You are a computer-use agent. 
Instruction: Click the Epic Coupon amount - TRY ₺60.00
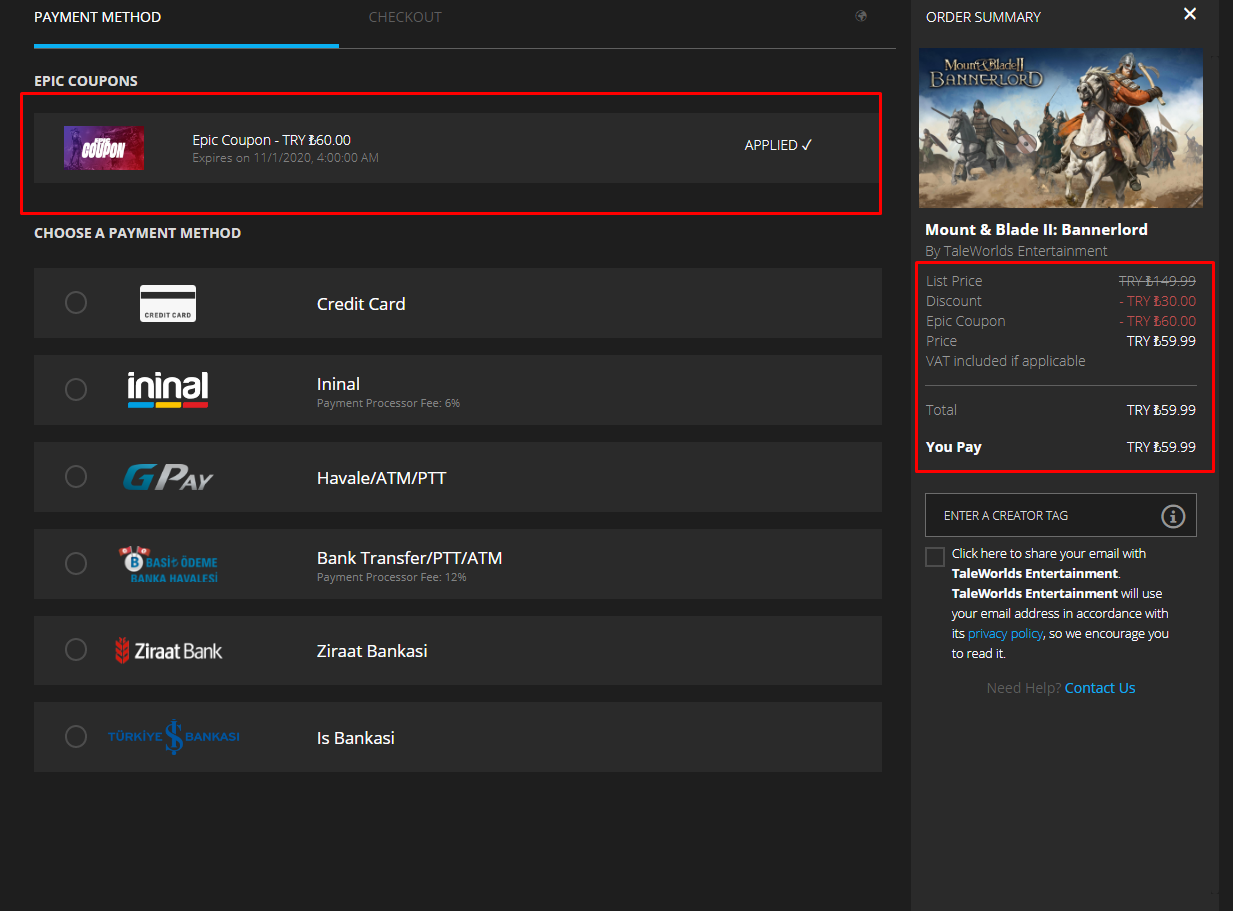[x=1157, y=321]
